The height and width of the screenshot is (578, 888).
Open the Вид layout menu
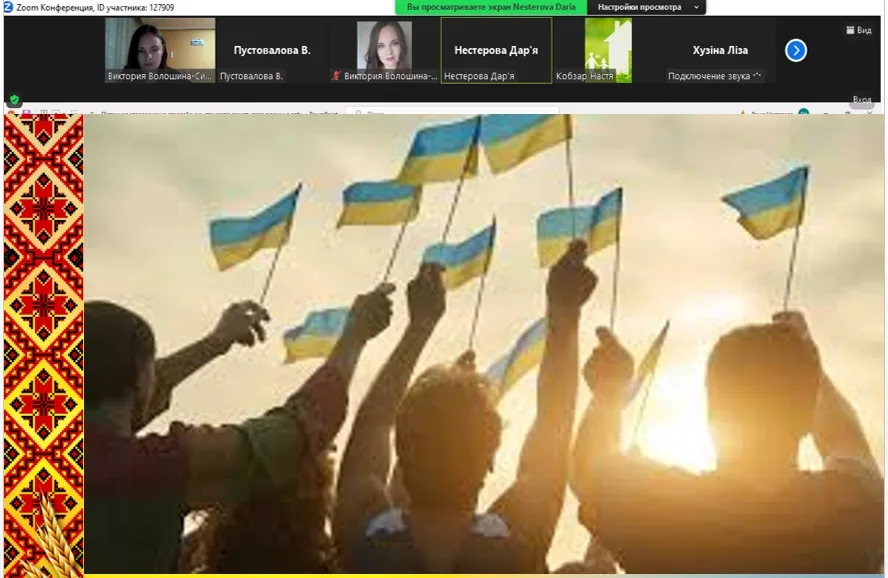(x=858, y=30)
